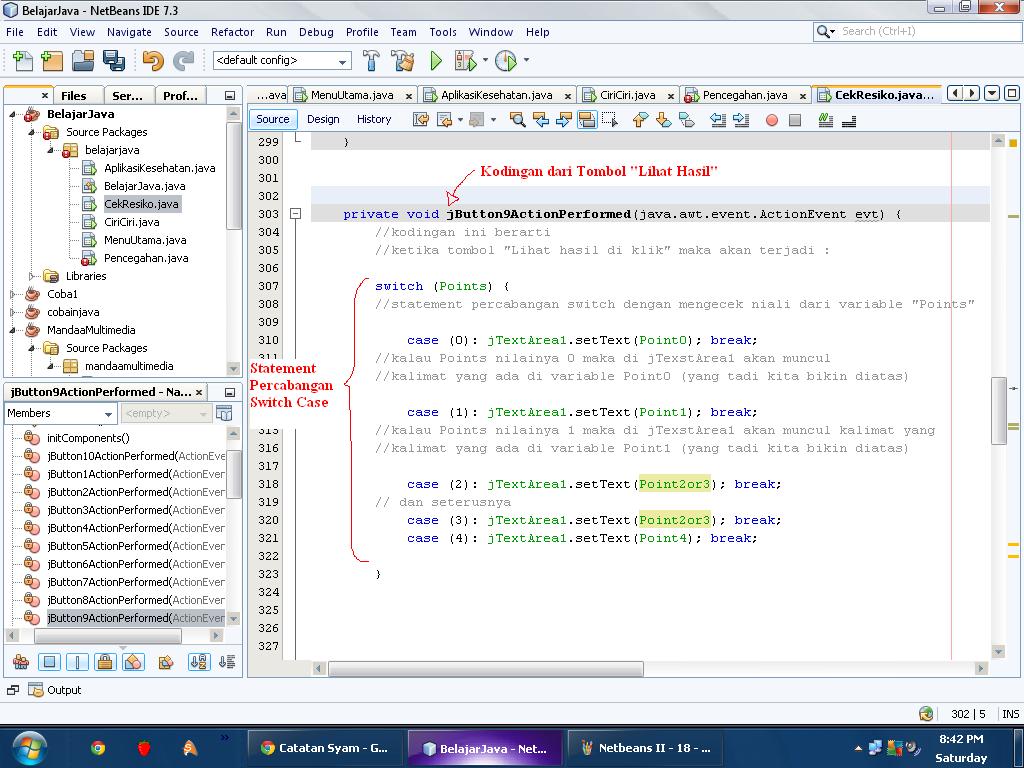The width and height of the screenshot is (1024, 768).
Task: Open the Members dropdown in Navigator
Action: pyautogui.click(x=108, y=414)
